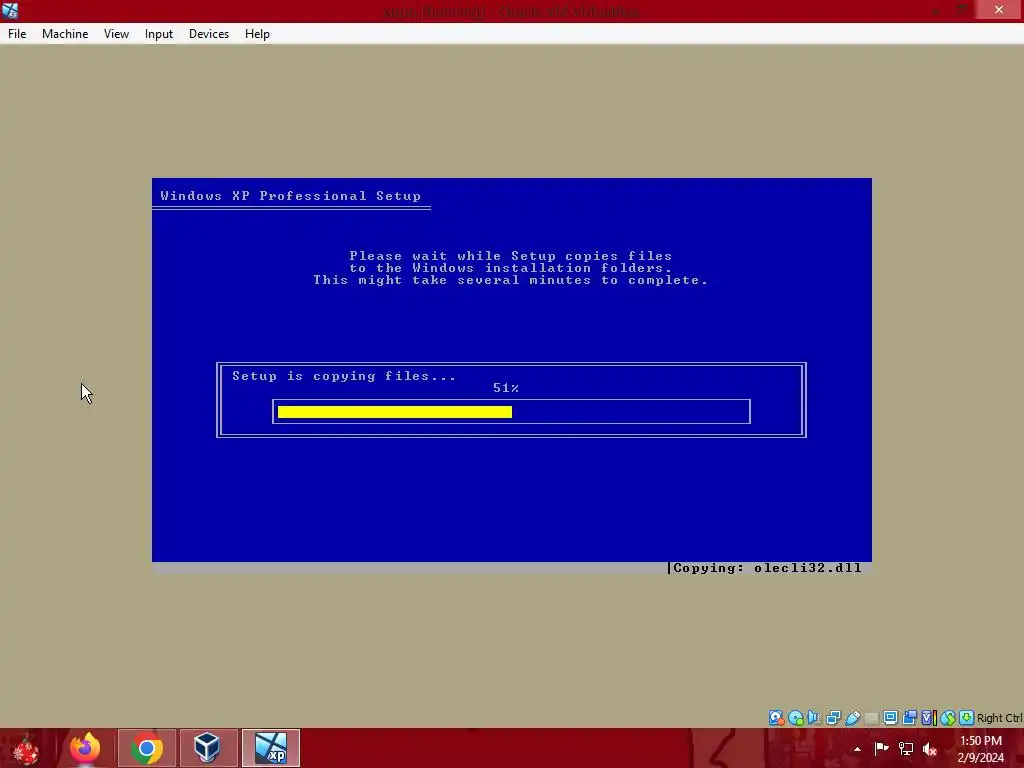Click the display indicator icon
The height and width of the screenshot is (768, 1024).
pos(890,718)
